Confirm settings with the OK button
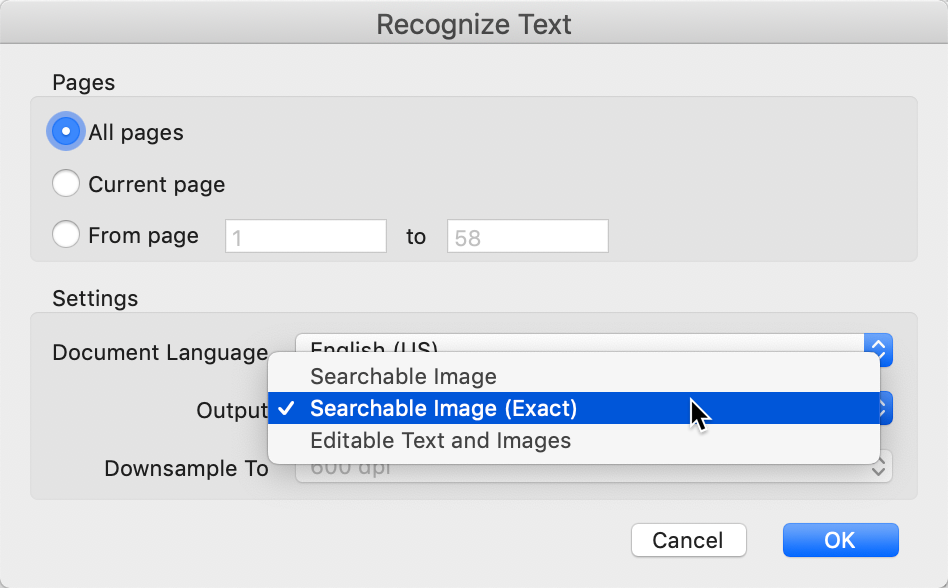Viewport: 948px width, 588px height. point(840,540)
